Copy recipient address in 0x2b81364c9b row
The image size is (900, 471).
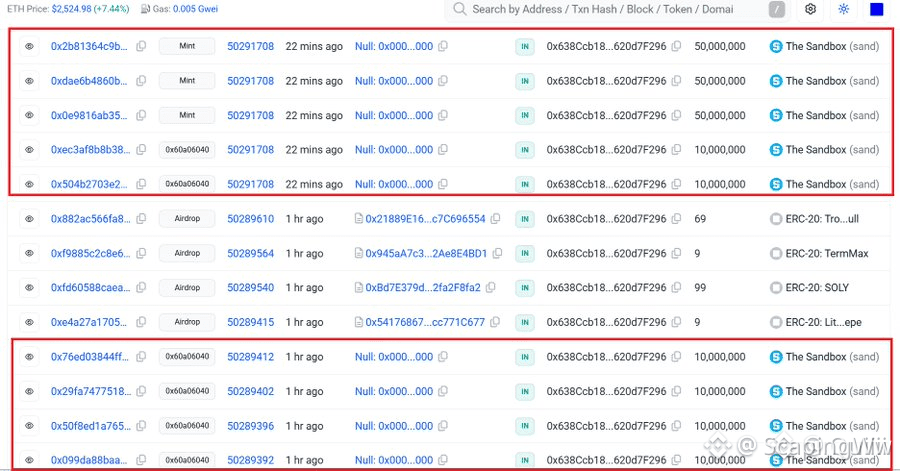pos(676,46)
